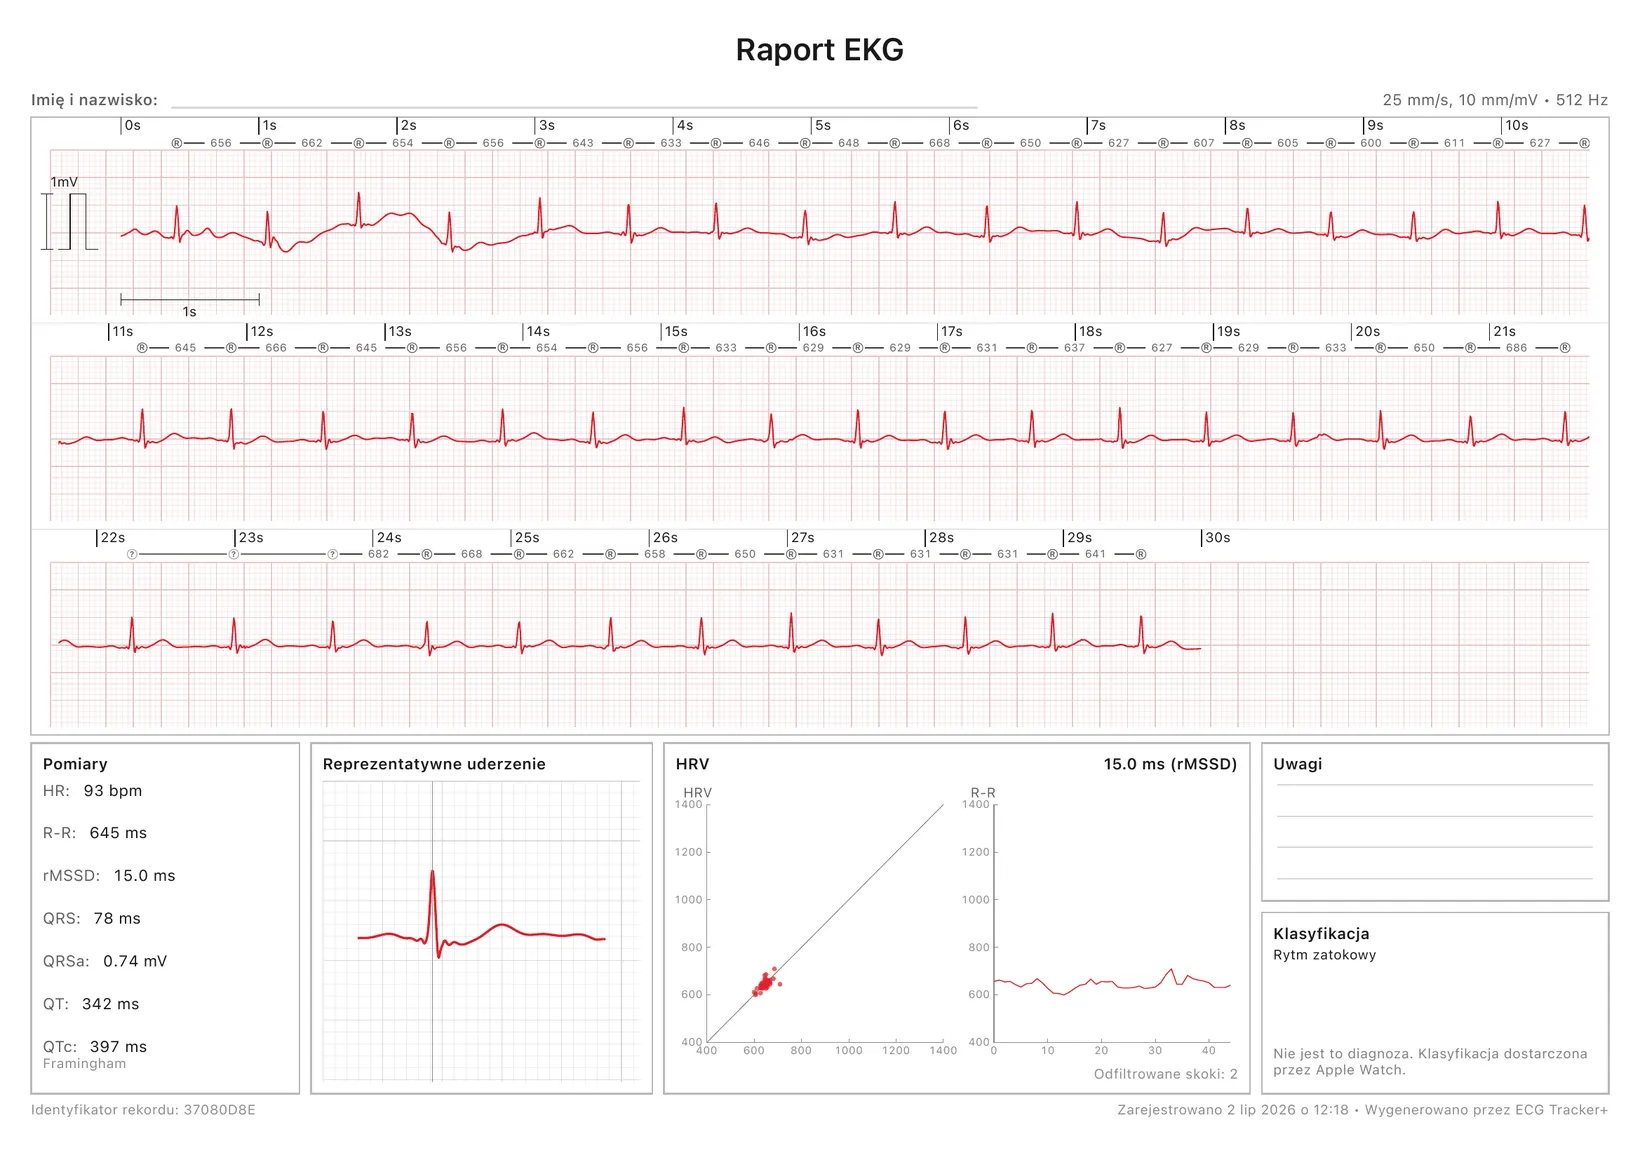Click the Uwagi heading

coord(1298,764)
